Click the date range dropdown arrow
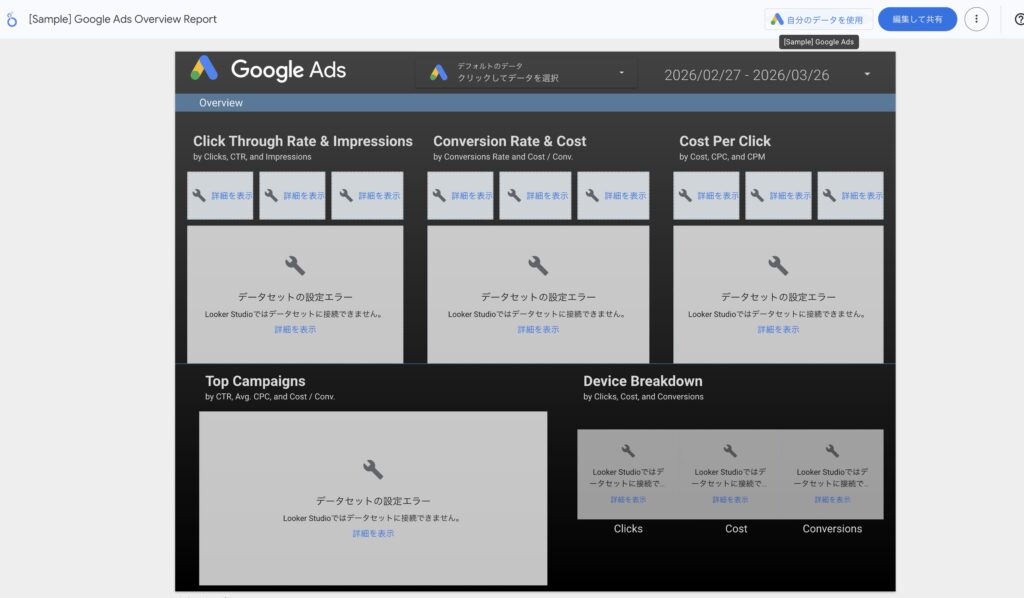The width and height of the screenshot is (1024, 598). point(867,74)
